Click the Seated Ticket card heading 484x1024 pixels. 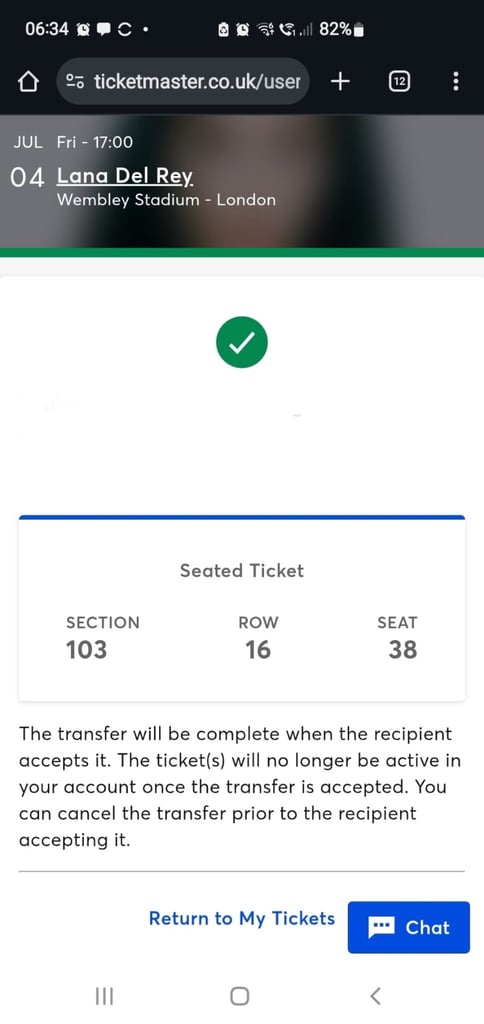coord(242,571)
